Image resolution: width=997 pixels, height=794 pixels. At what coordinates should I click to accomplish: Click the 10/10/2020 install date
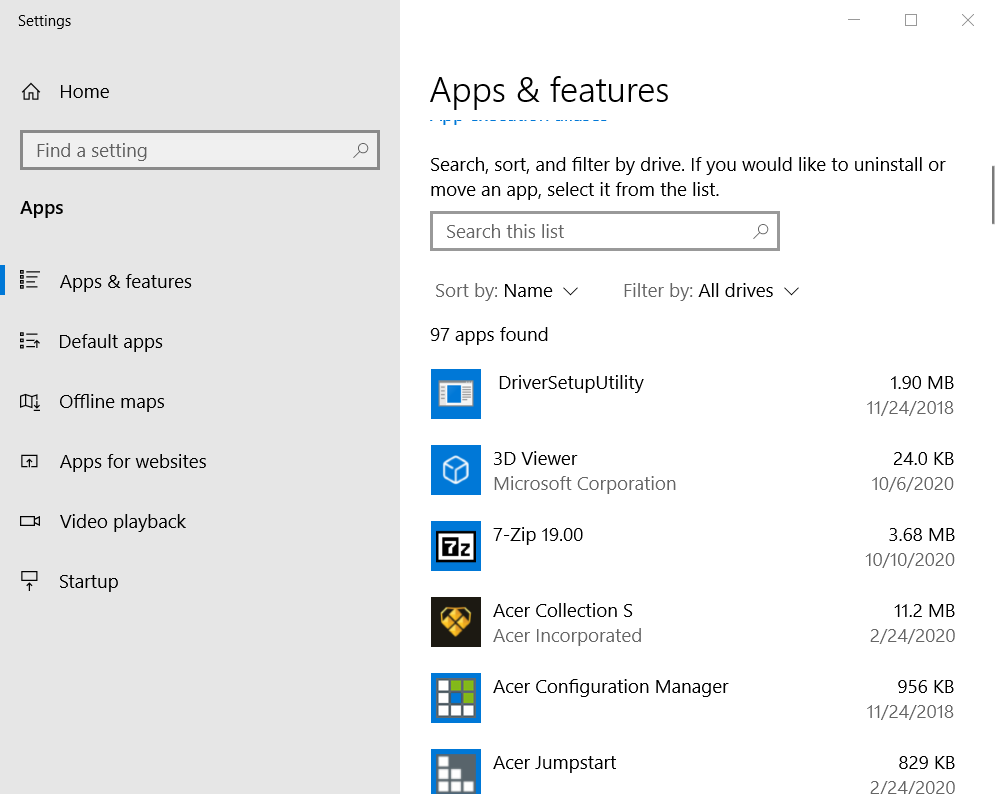click(x=909, y=559)
